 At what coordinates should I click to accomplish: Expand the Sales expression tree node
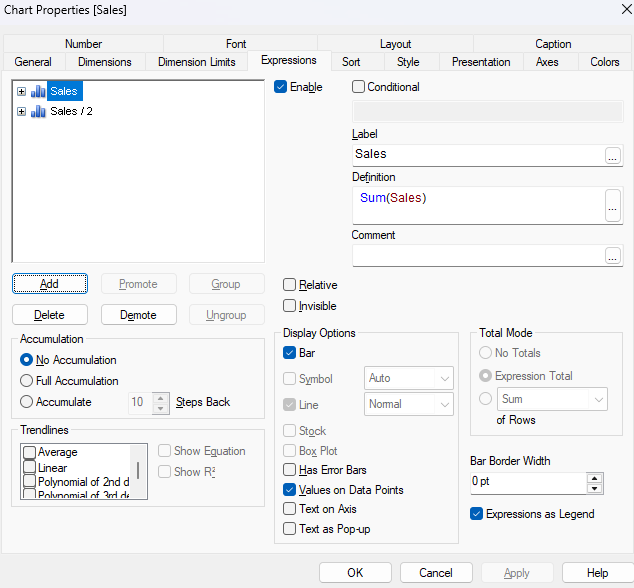[21, 91]
